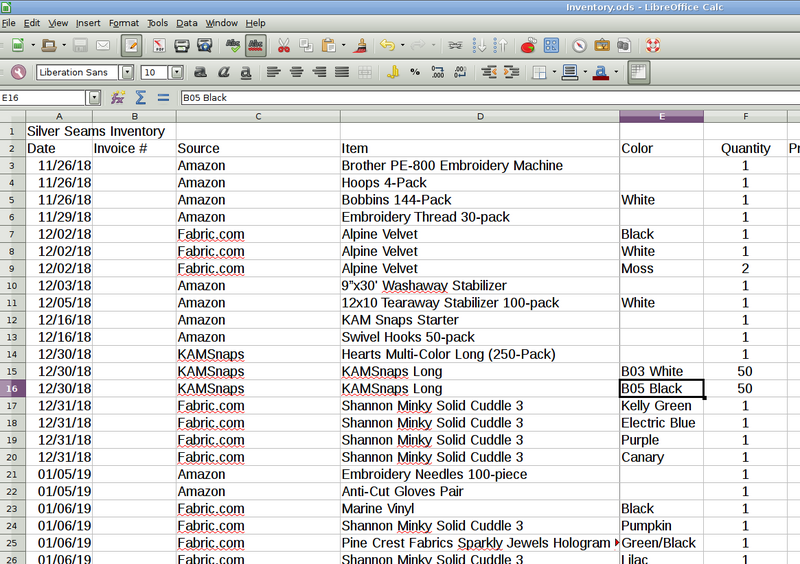Screen dimensions: 800x564
Task: Toggle Align Right
Action: pos(319,72)
